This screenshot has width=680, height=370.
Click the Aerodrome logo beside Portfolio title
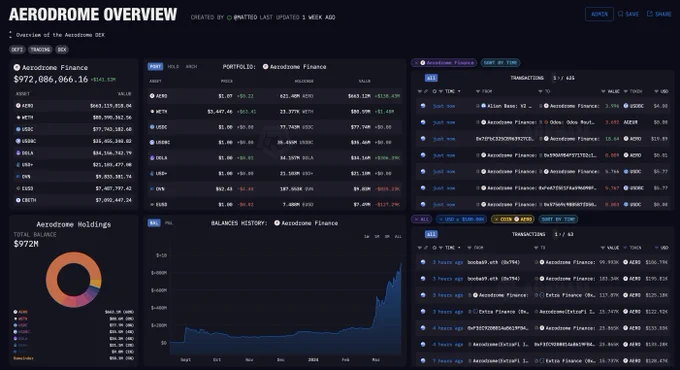(265, 67)
